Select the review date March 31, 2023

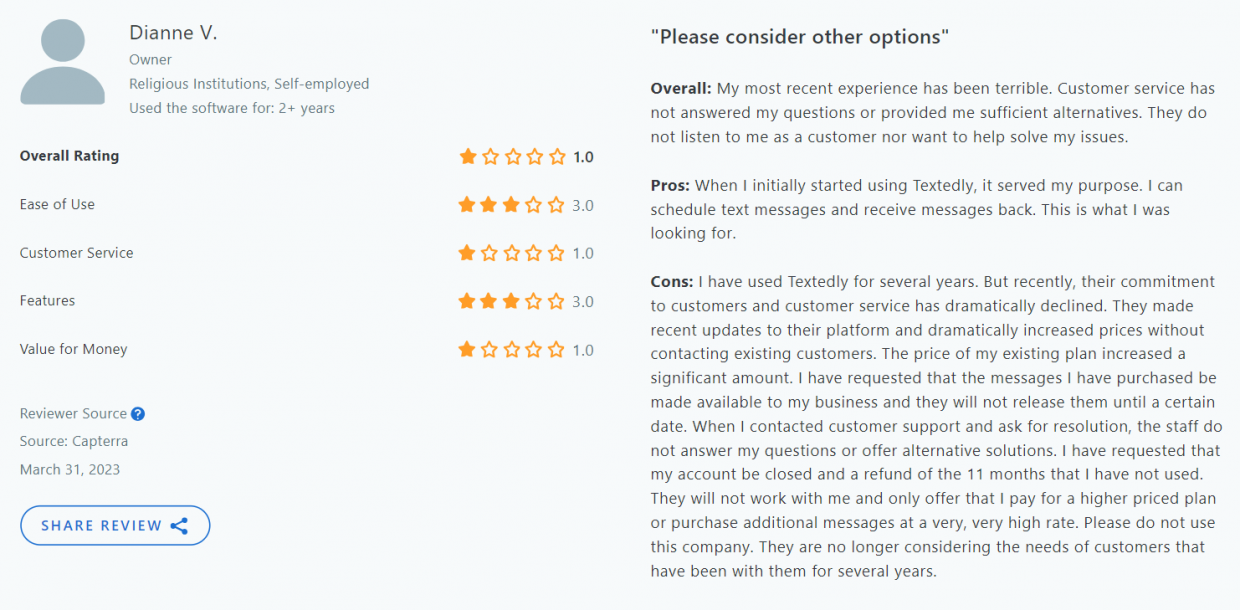click(69, 469)
